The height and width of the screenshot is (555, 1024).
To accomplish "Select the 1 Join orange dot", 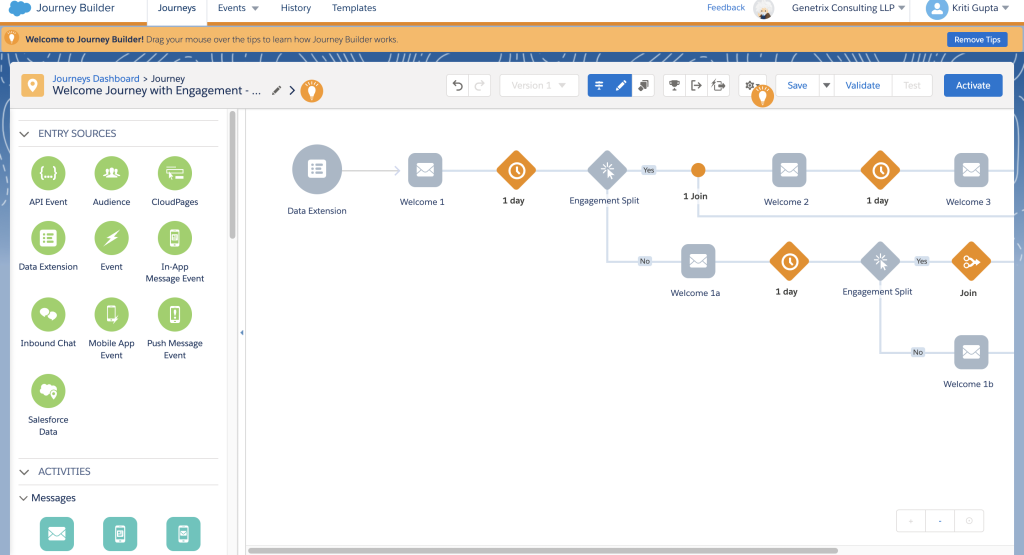I will [x=698, y=170].
